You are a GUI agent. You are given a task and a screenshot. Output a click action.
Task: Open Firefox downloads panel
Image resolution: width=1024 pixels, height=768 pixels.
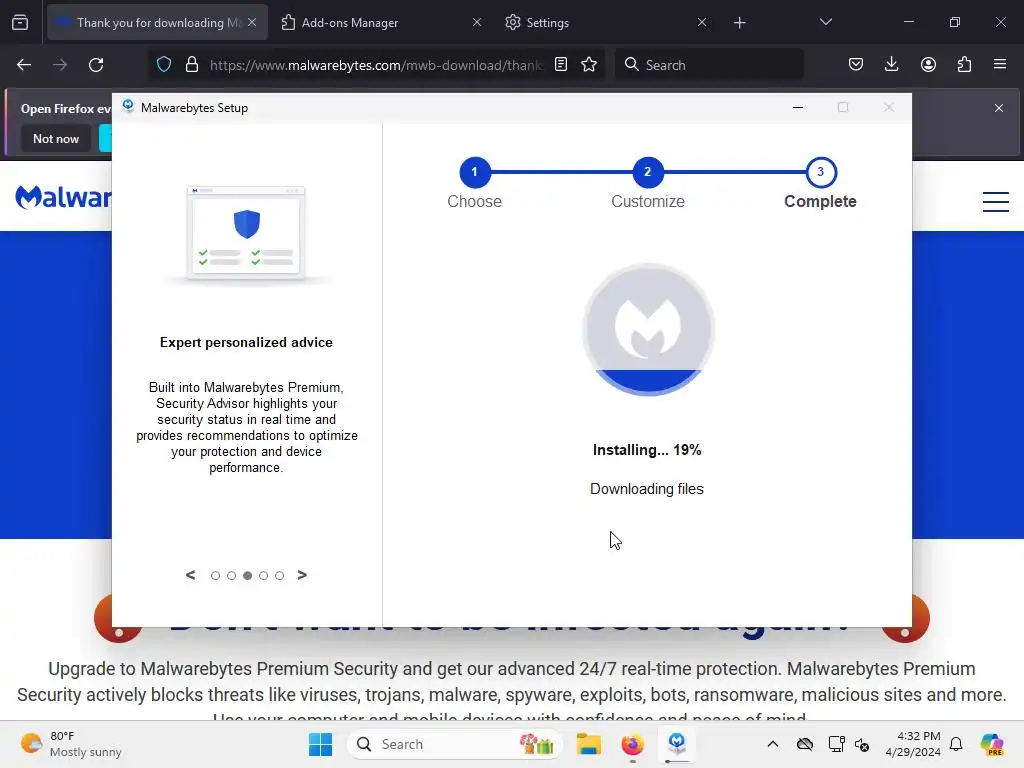point(891,64)
